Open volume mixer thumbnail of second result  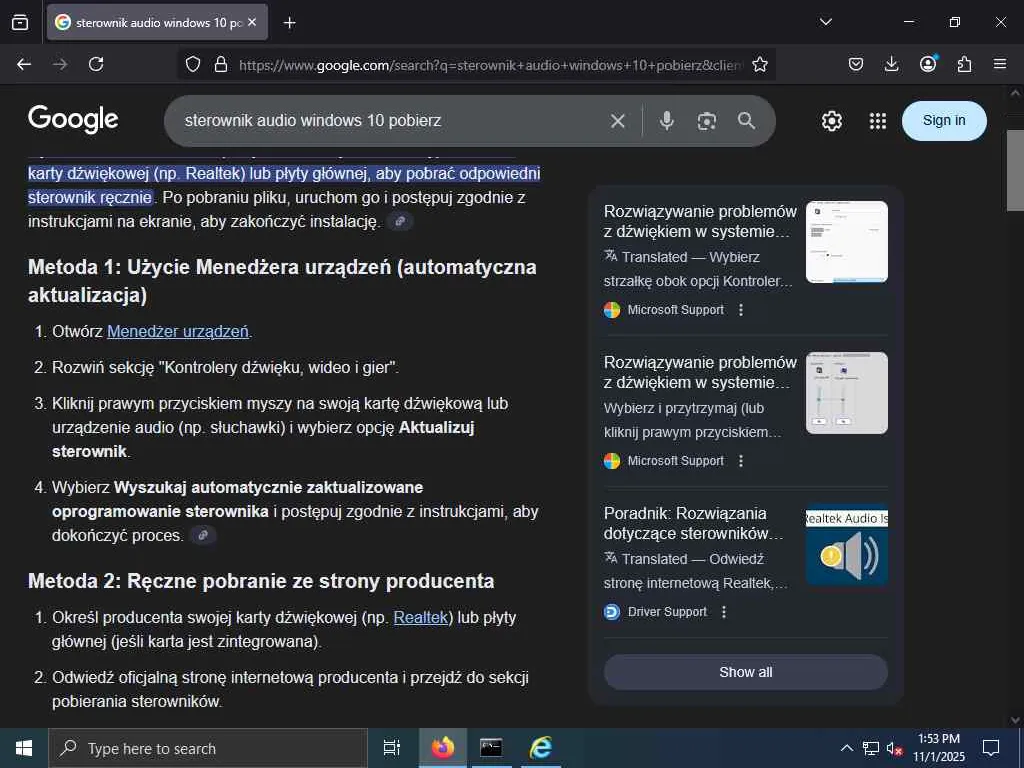point(846,393)
